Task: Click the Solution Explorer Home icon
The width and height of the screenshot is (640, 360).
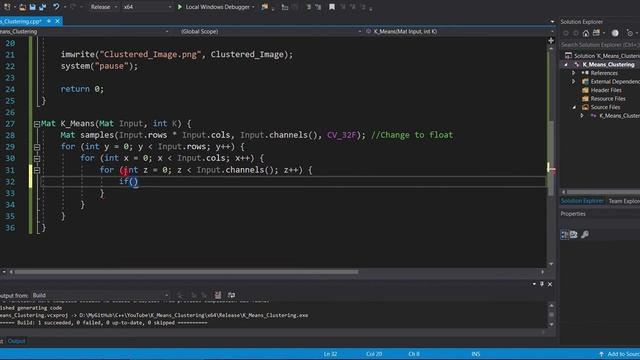Action: (x=586, y=33)
